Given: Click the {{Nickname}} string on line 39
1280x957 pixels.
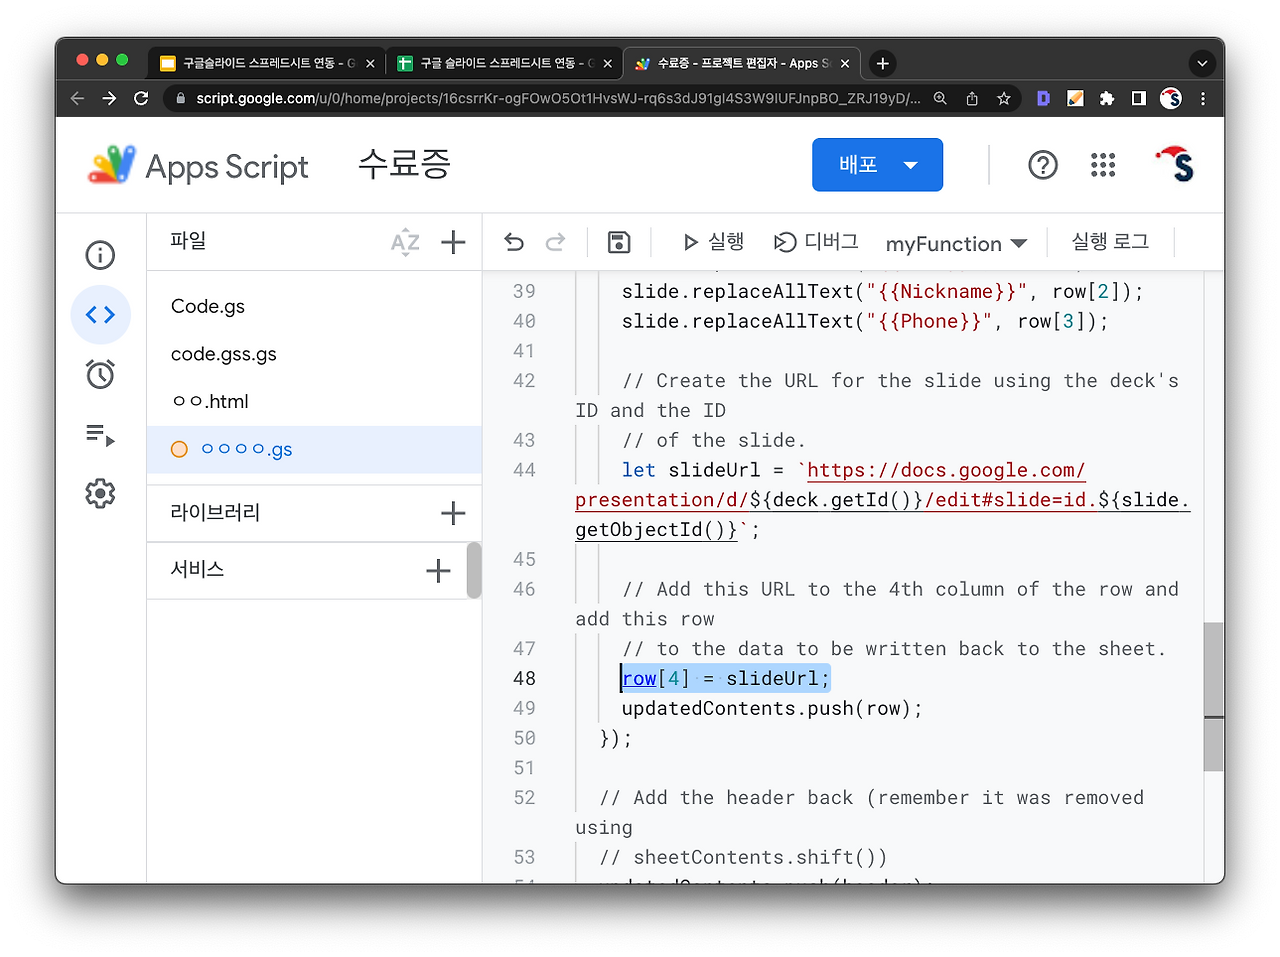Looking at the screenshot, I should 947,291.
